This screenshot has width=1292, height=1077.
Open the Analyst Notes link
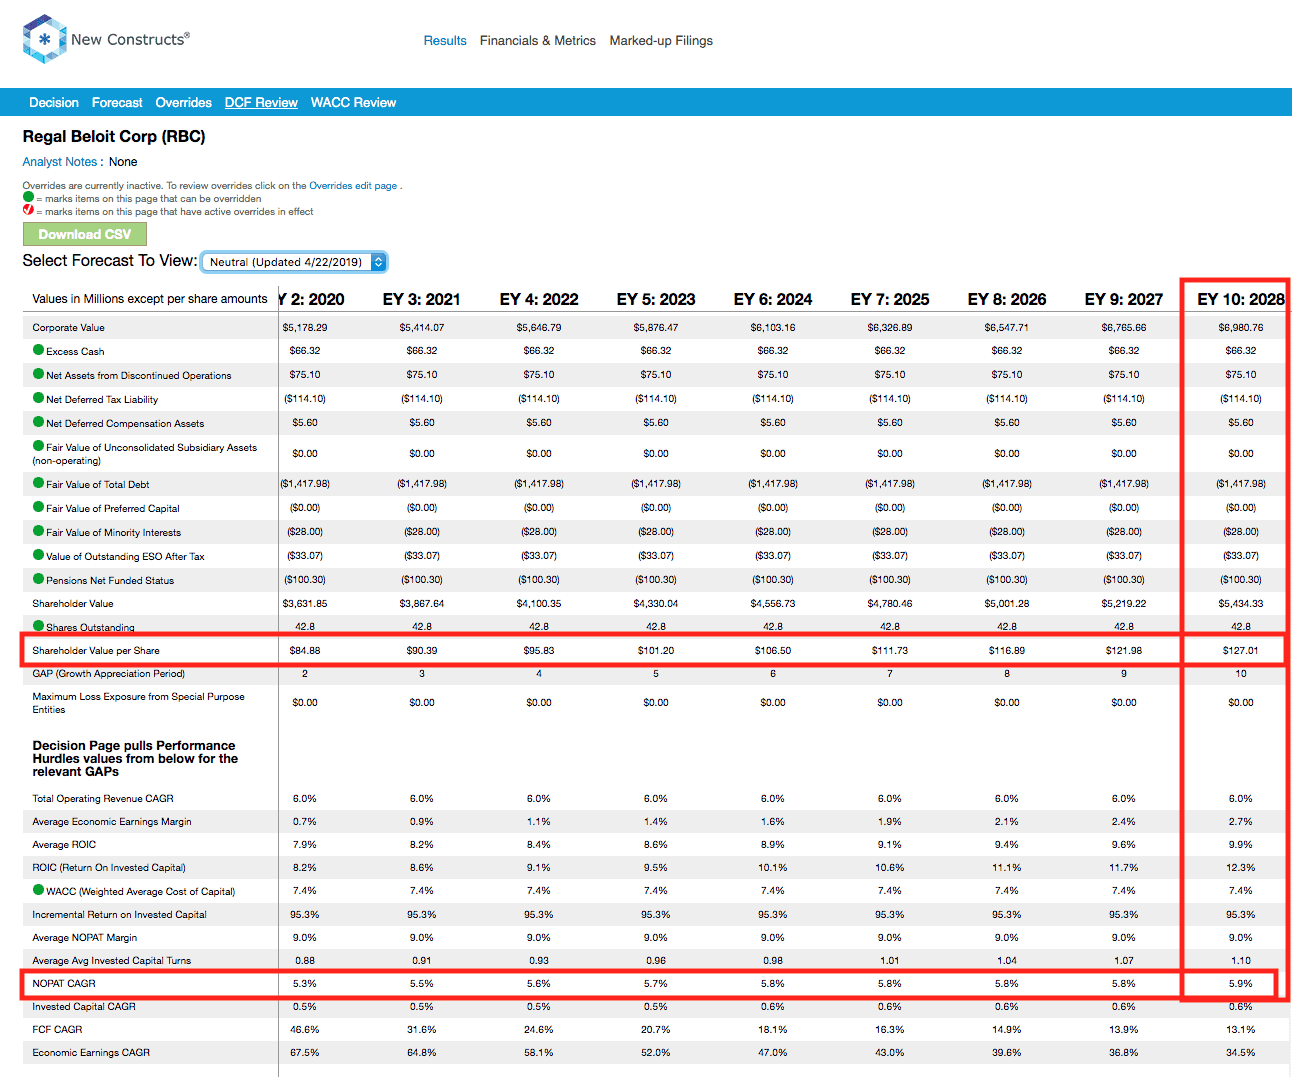coord(60,162)
